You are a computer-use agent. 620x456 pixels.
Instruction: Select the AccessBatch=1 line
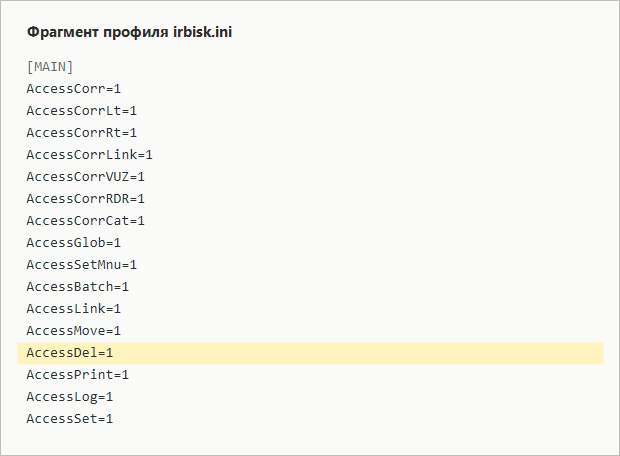[x=78, y=287]
